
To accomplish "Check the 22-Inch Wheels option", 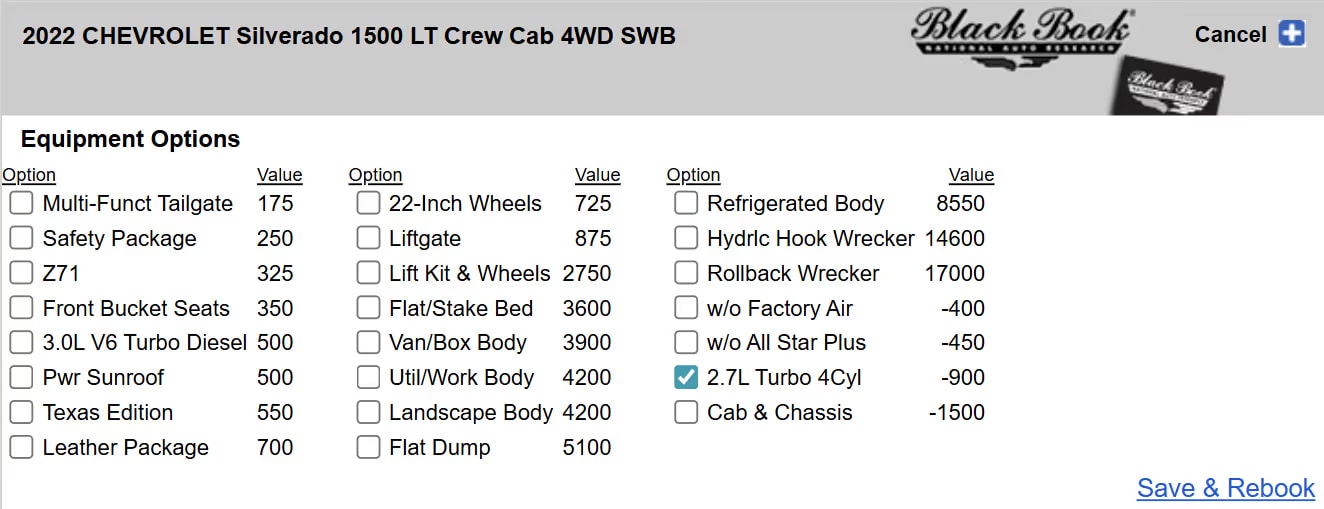I will coord(369,204).
